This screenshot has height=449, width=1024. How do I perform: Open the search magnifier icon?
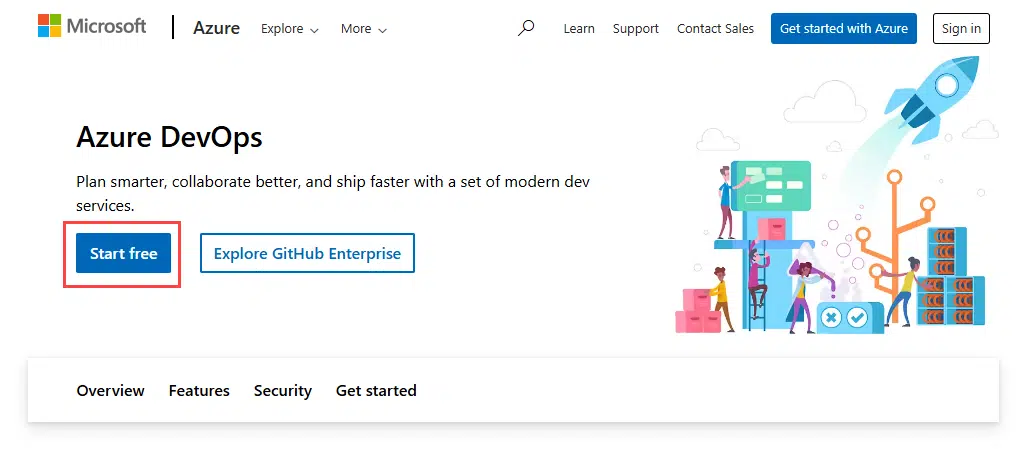coord(526,28)
